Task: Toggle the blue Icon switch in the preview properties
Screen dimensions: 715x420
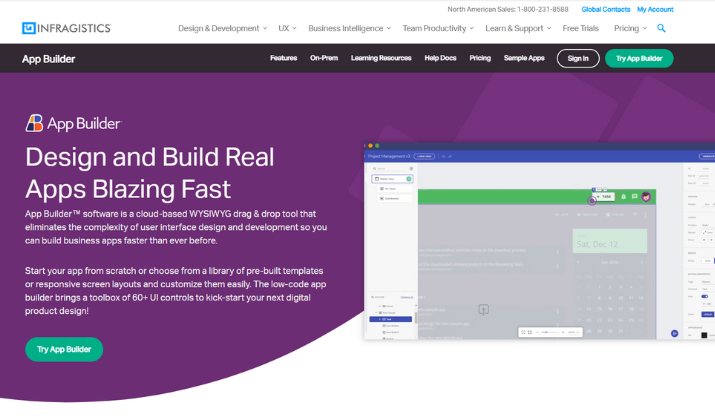Action: (x=705, y=296)
